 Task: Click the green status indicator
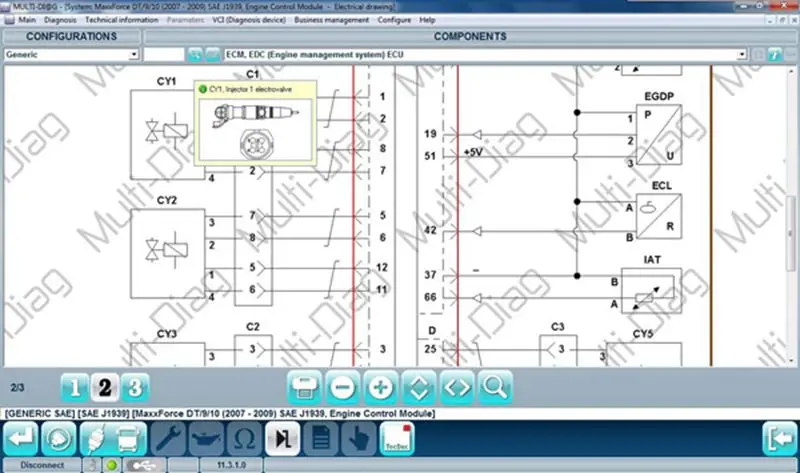click(x=111, y=465)
